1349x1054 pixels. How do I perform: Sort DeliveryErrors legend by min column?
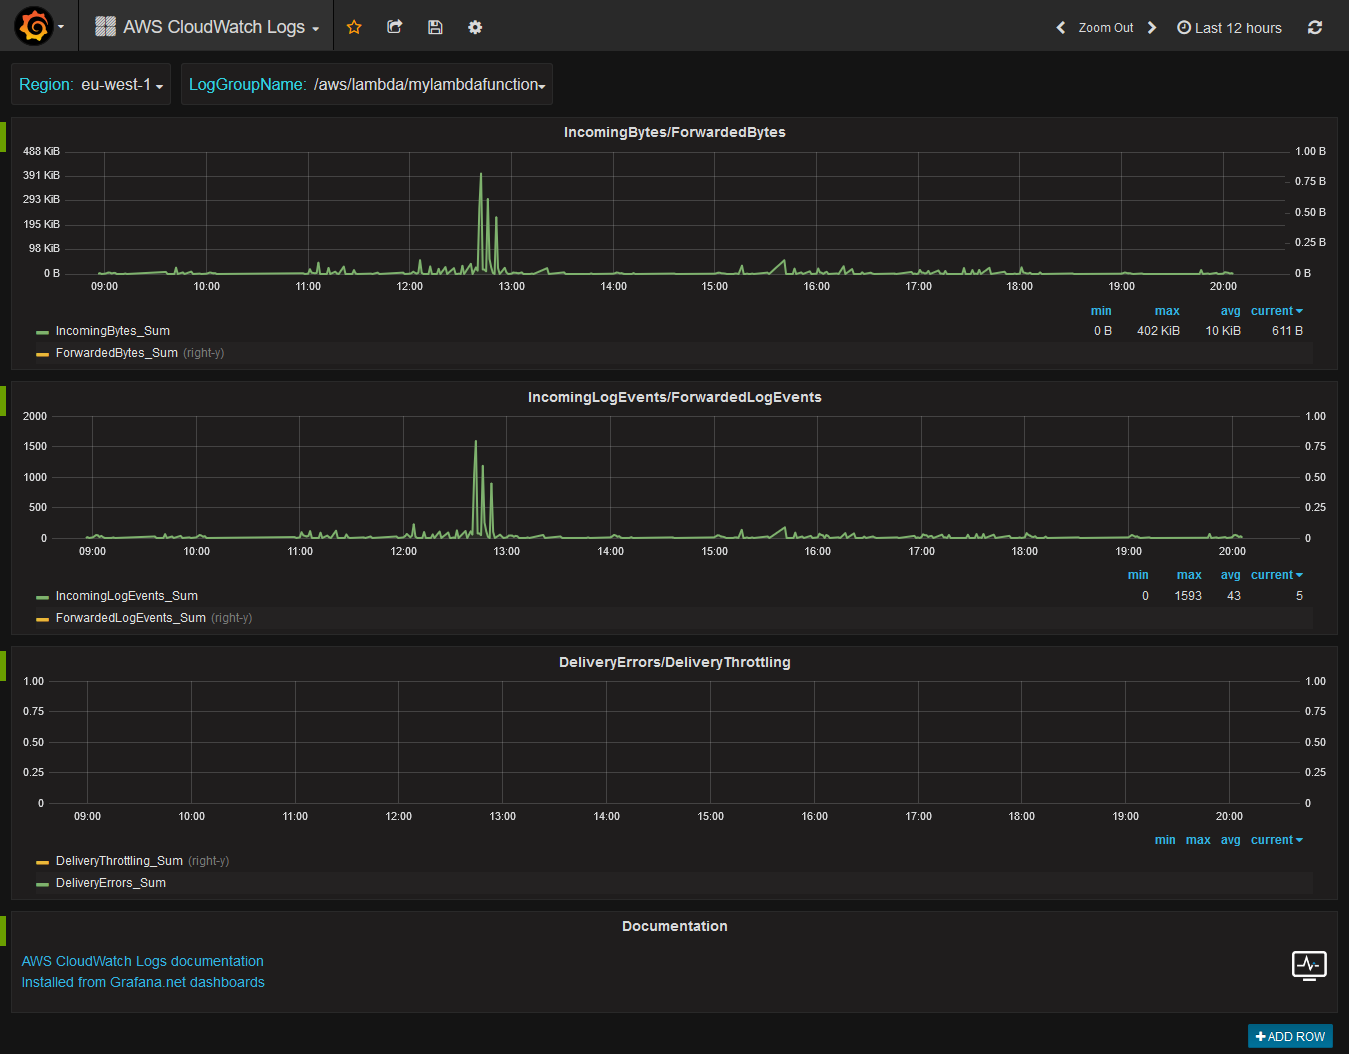pos(1165,840)
